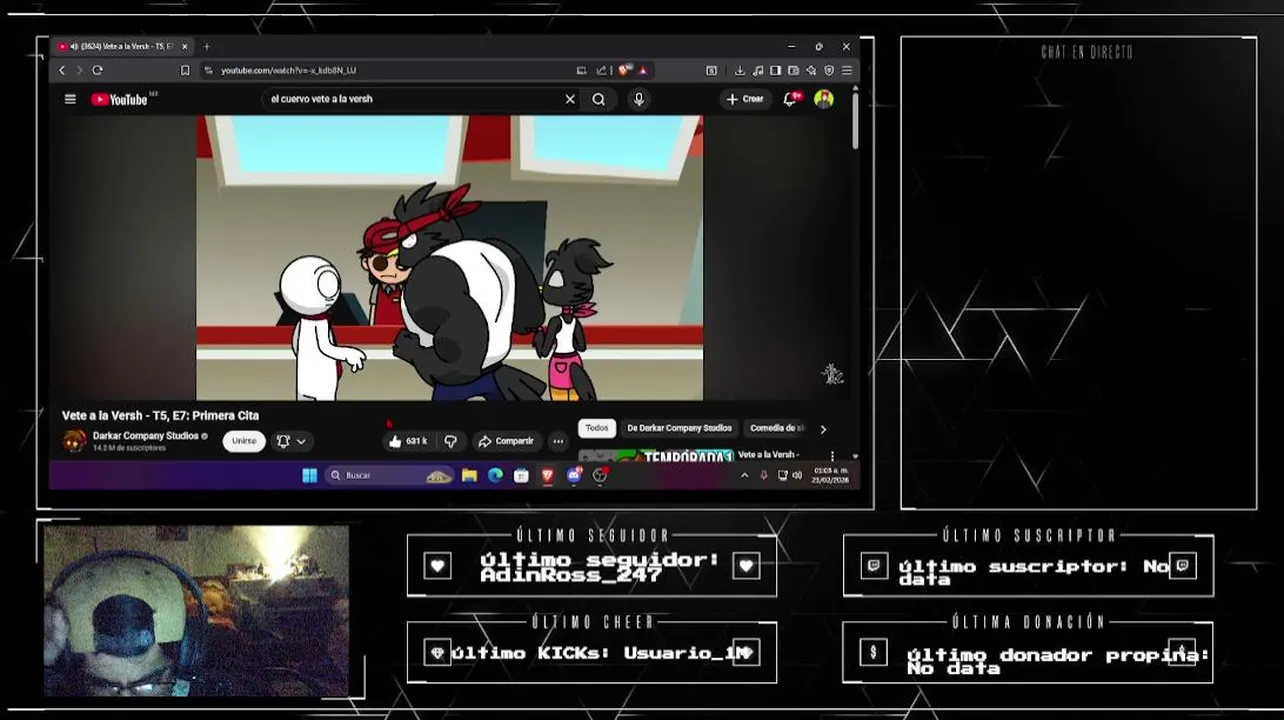Open YouTube notifications bell
Image resolution: width=1284 pixels, height=720 pixels.
click(x=790, y=99)
